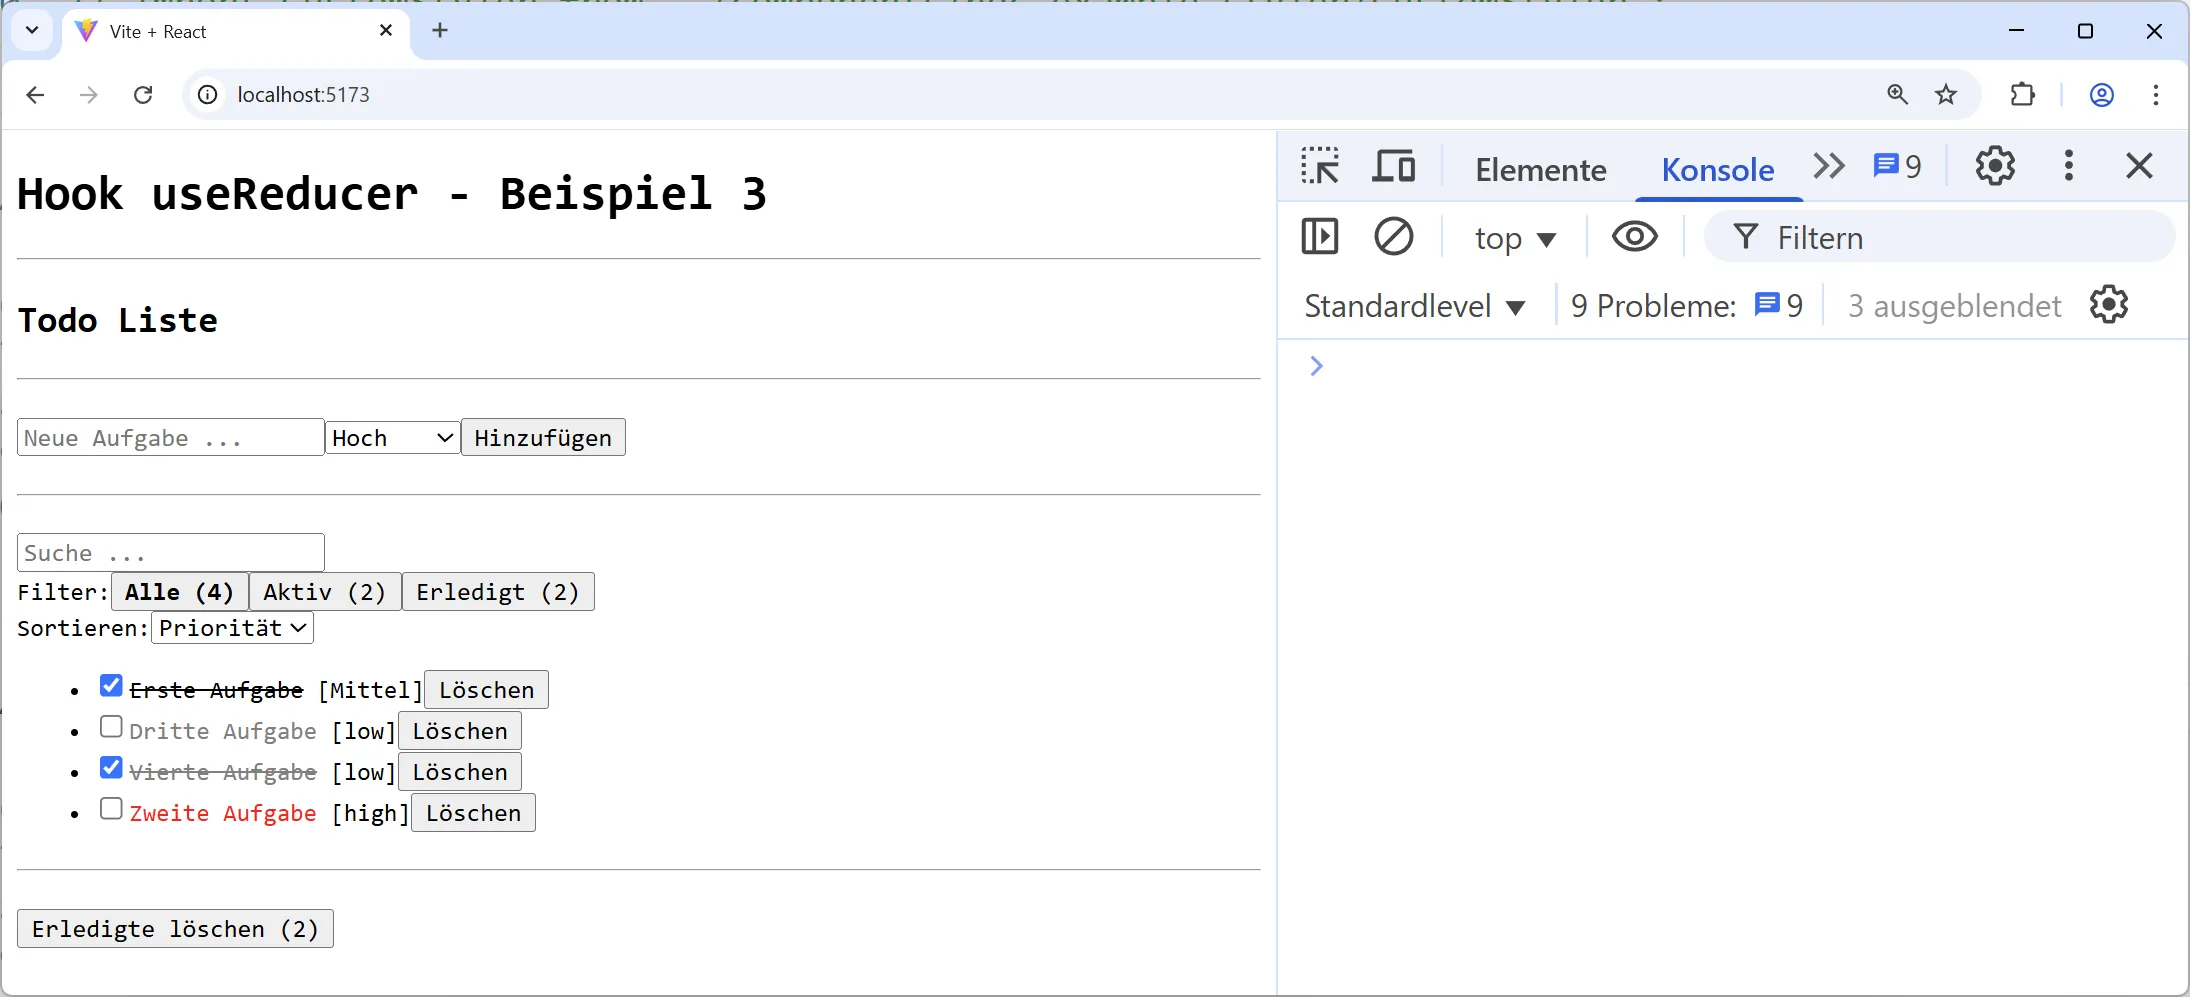Image resolution: width=2190 pixels, height=997 pixels.
Task: Check the Zweite Aufgabe checkbox
Action: [x=111, y=809]
